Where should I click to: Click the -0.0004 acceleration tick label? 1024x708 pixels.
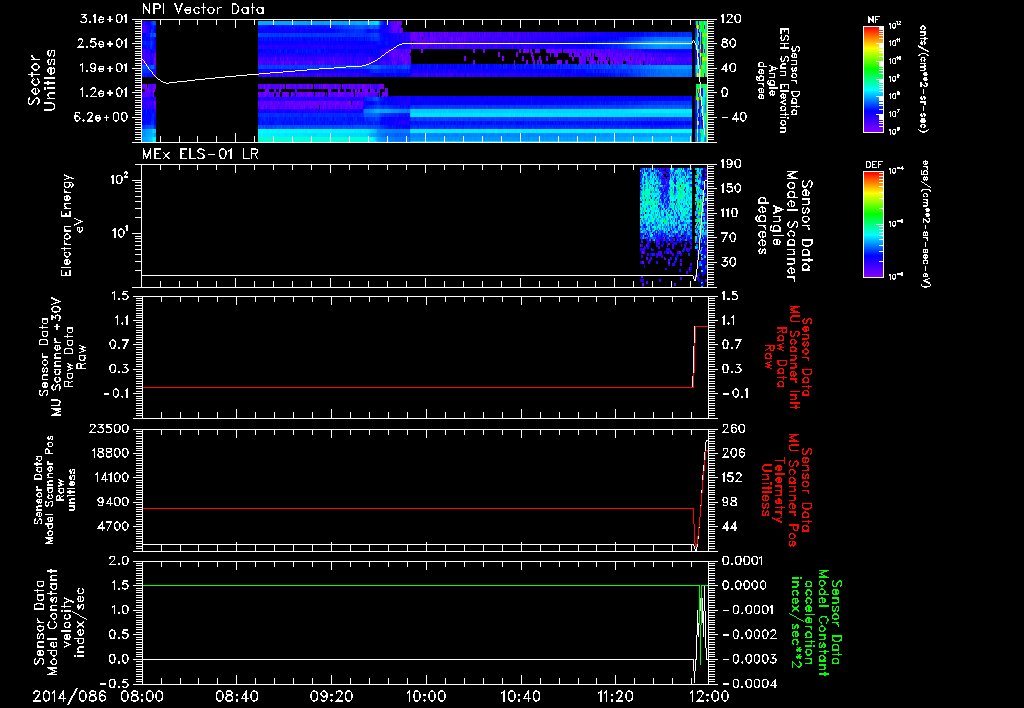[x=748, y=684]
